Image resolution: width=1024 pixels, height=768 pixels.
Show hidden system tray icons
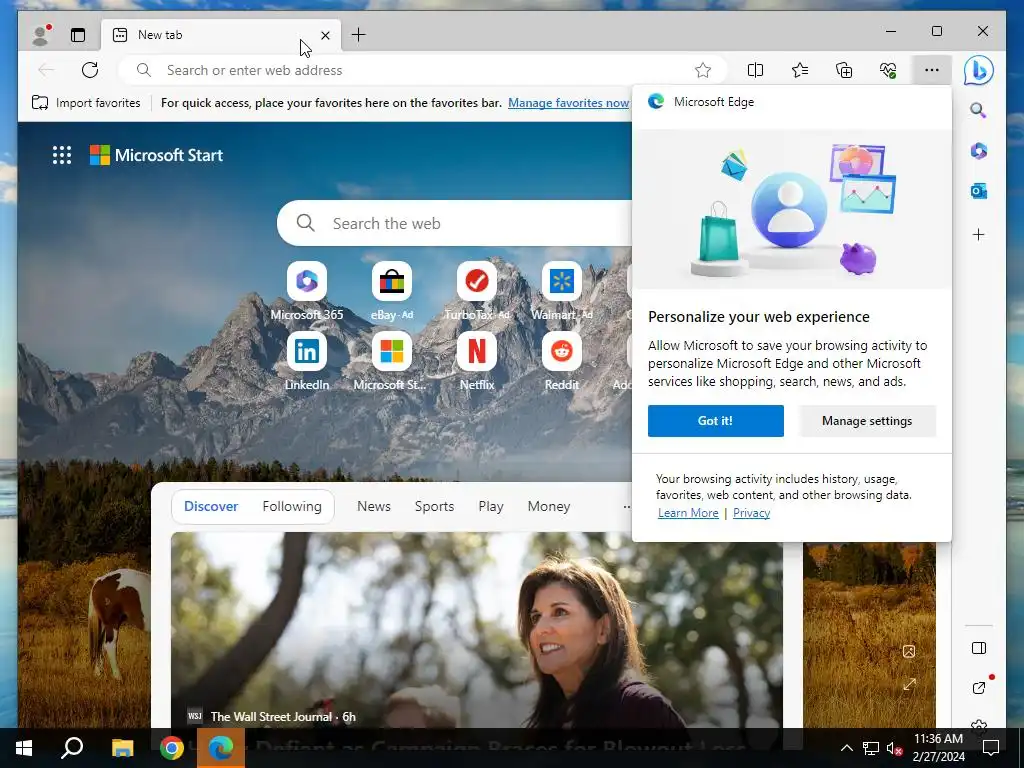point(846,748)
